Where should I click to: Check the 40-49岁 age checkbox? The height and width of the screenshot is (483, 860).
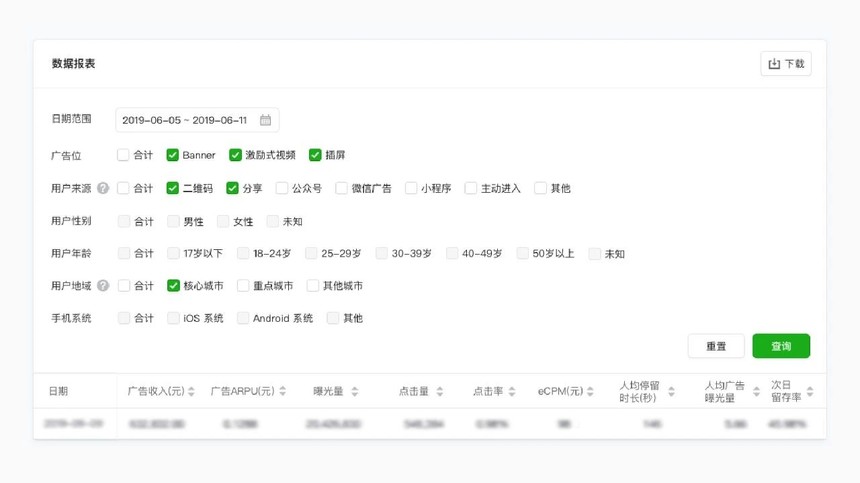coord(452,253)
